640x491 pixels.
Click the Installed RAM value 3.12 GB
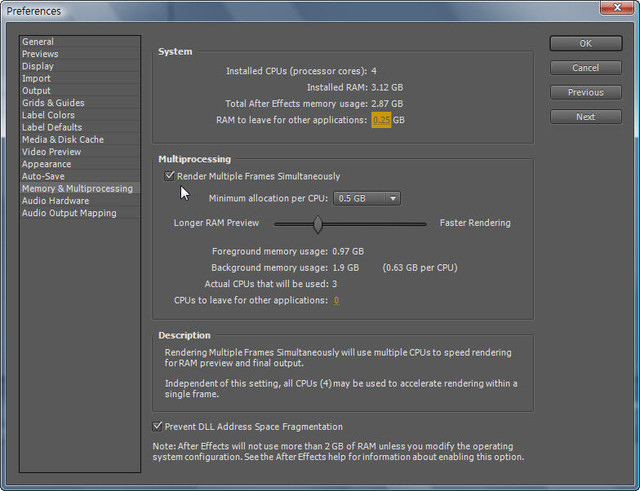387,87
